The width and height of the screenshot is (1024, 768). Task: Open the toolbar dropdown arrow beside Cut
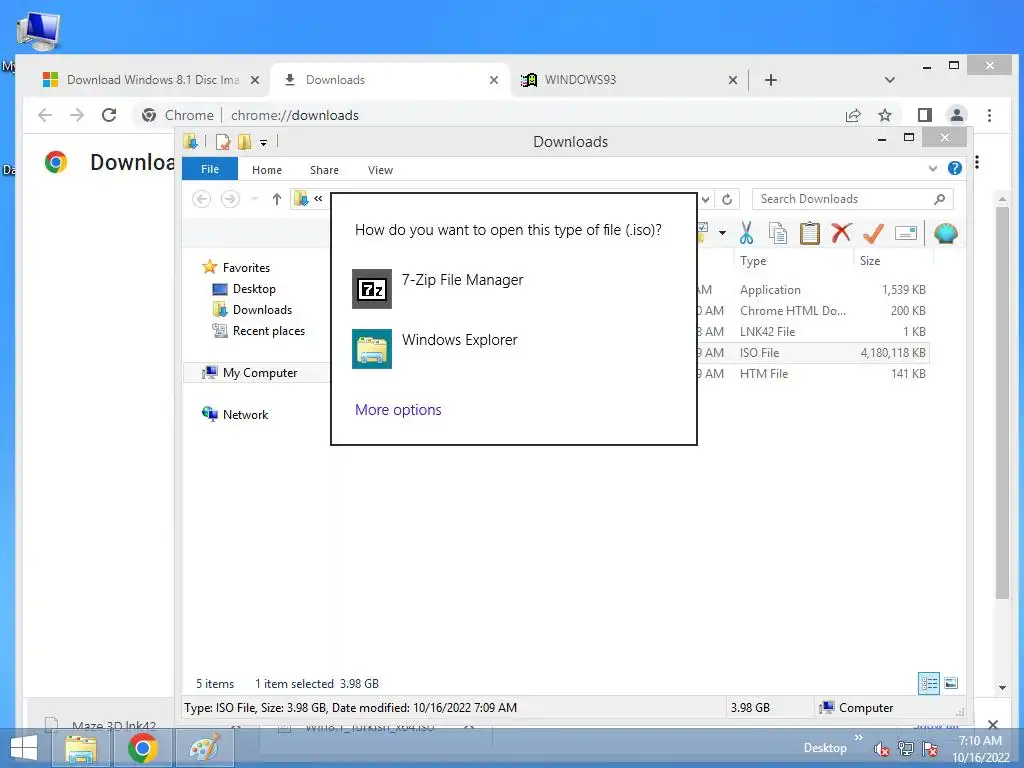pos(722,232)
